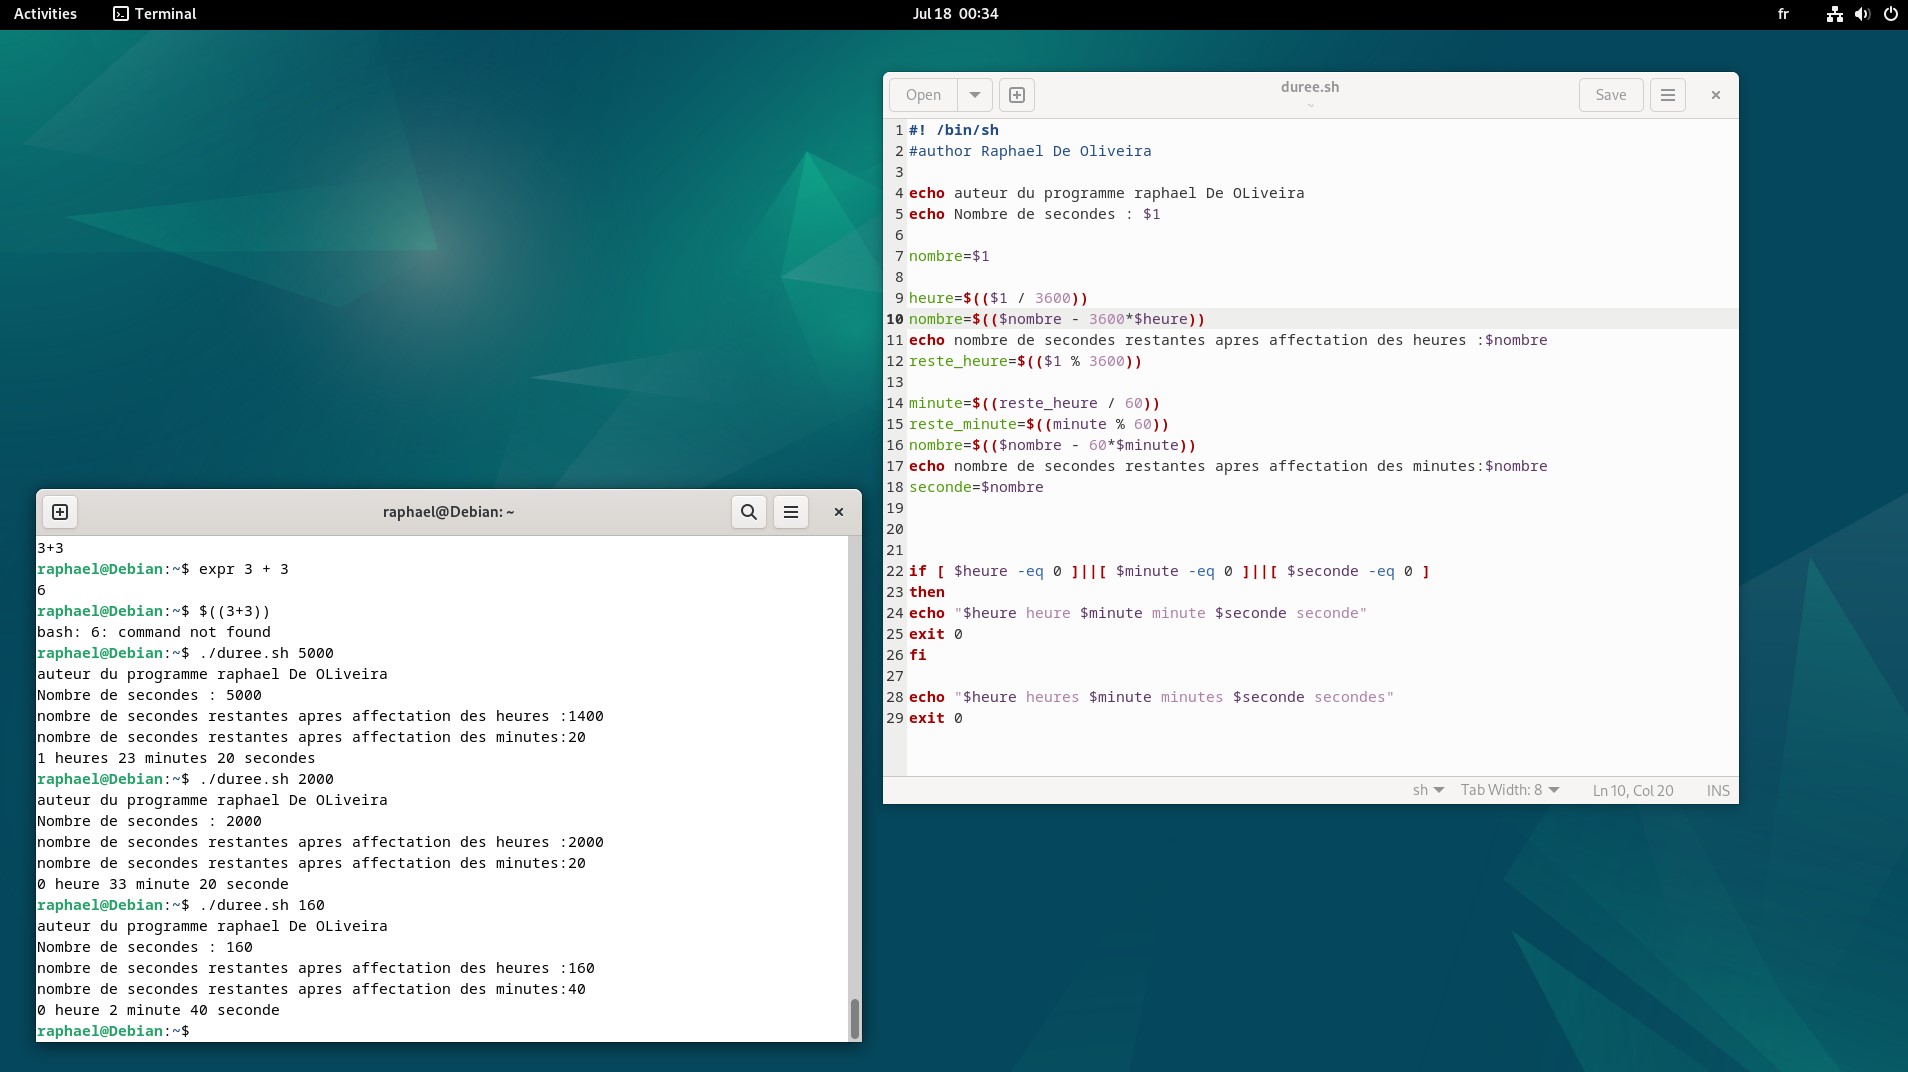Close the terminal window
The height and width of the screenshot is (1072, 1908).
[x=838, y=512]
